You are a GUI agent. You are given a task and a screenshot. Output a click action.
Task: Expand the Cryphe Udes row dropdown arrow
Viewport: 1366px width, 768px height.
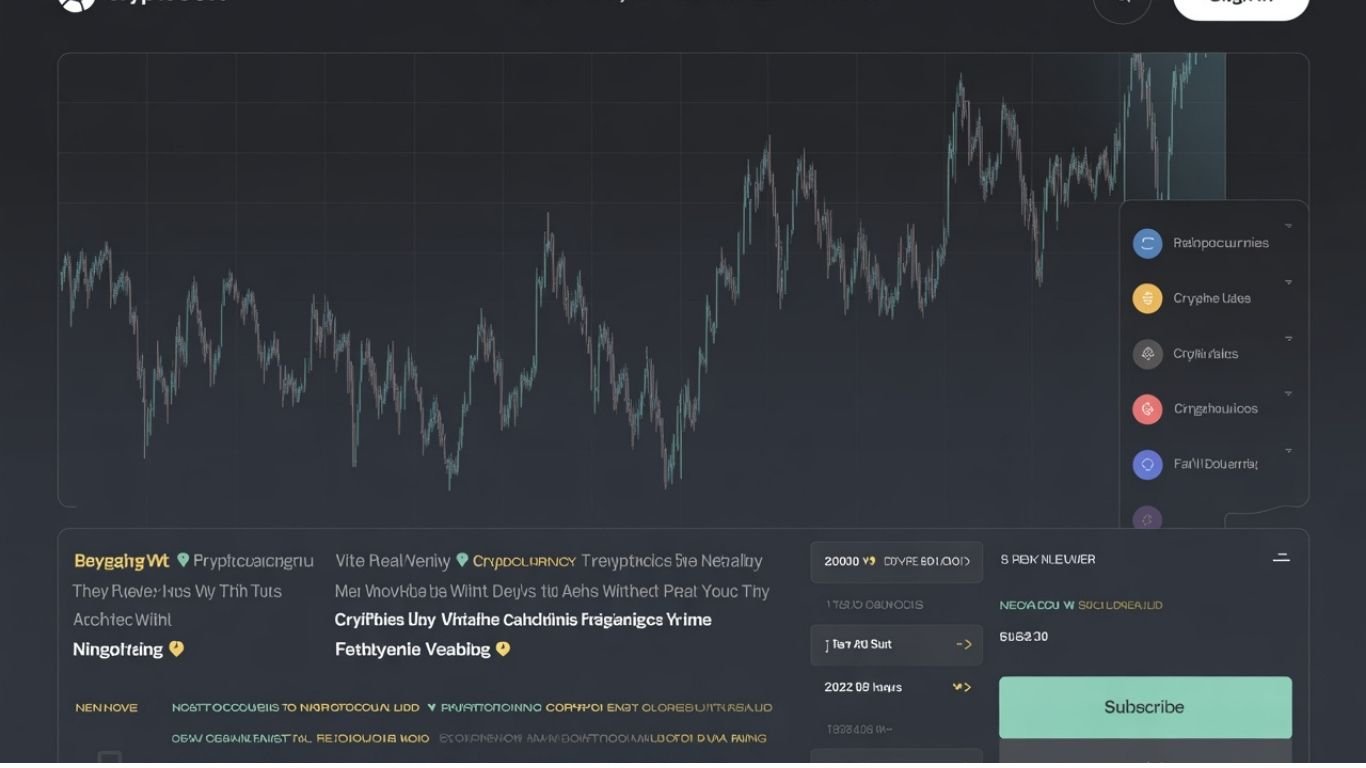click(x=1288, y=283)
